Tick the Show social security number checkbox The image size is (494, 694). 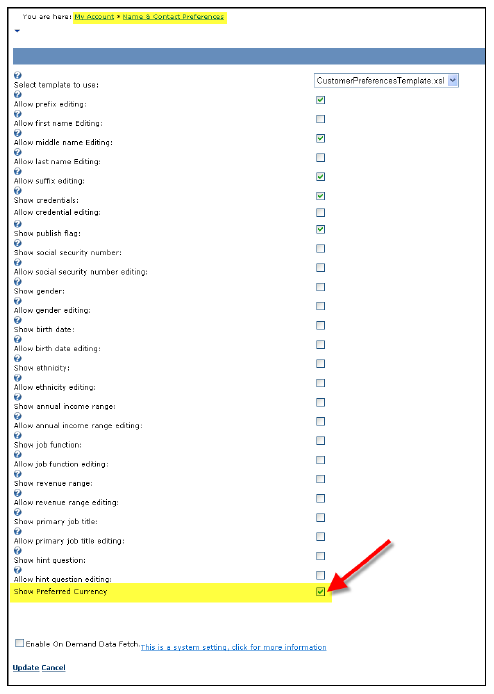click(x=320, y=249)
